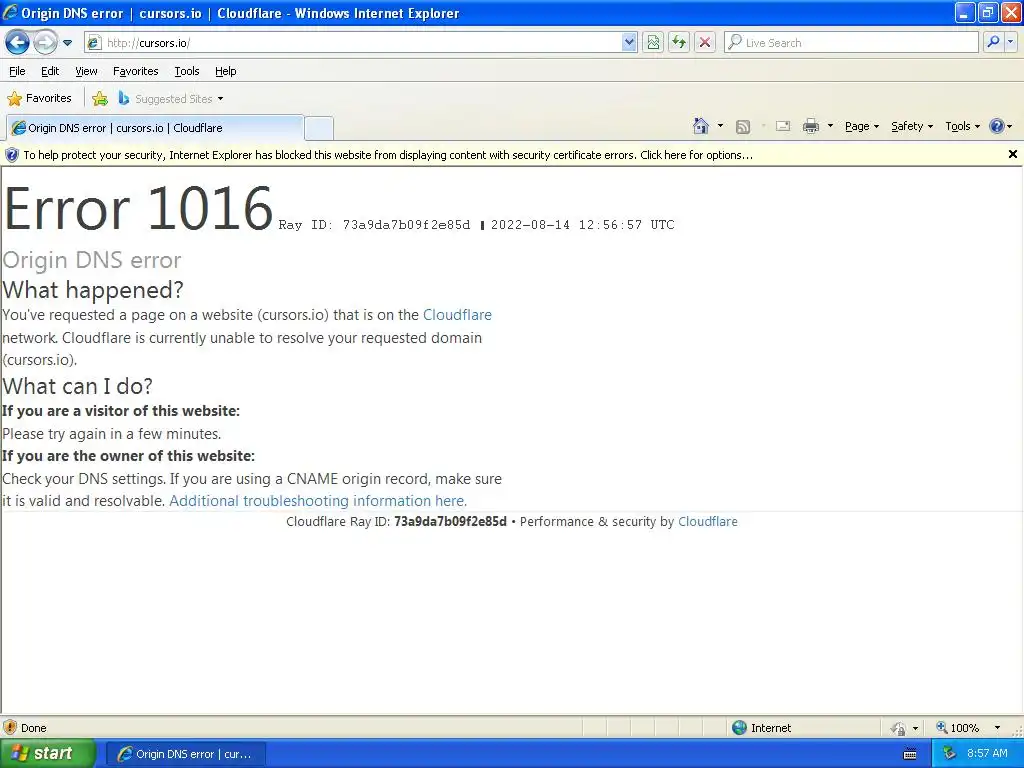Image resolution: width=1024 pixels, height=768 pixels.
Task: Click the security information bar message
Action: [x=388, y=155]
